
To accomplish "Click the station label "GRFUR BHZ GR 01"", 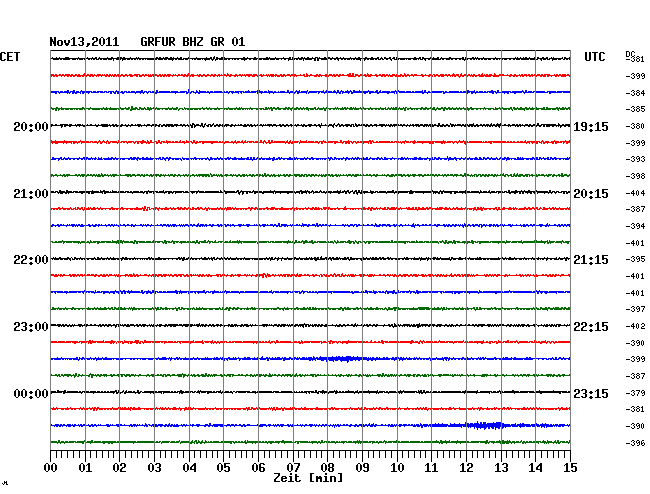I will (x=193, y=42).
